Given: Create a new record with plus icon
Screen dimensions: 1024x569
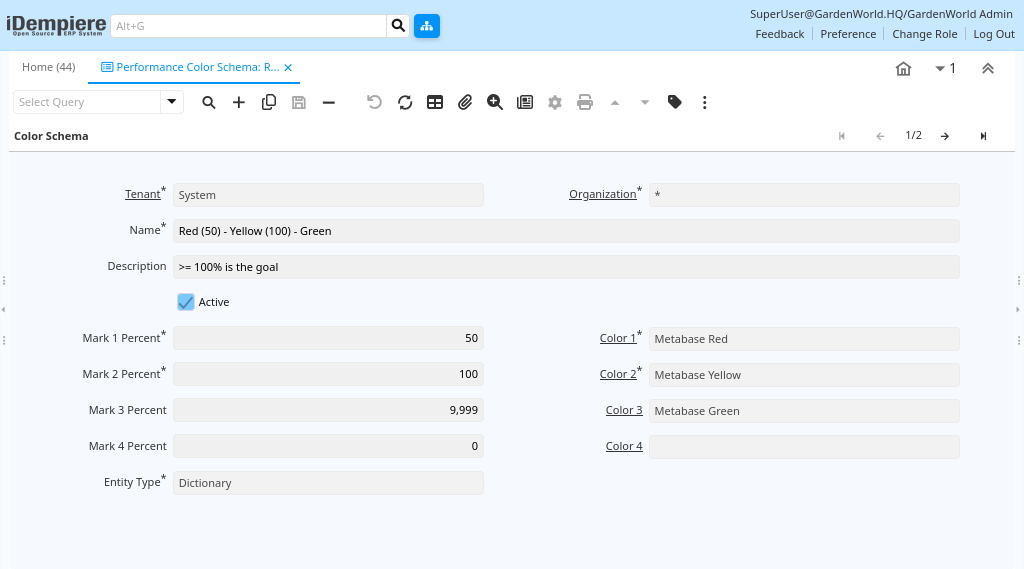Looking at the screenshot, I should point(238,103).
